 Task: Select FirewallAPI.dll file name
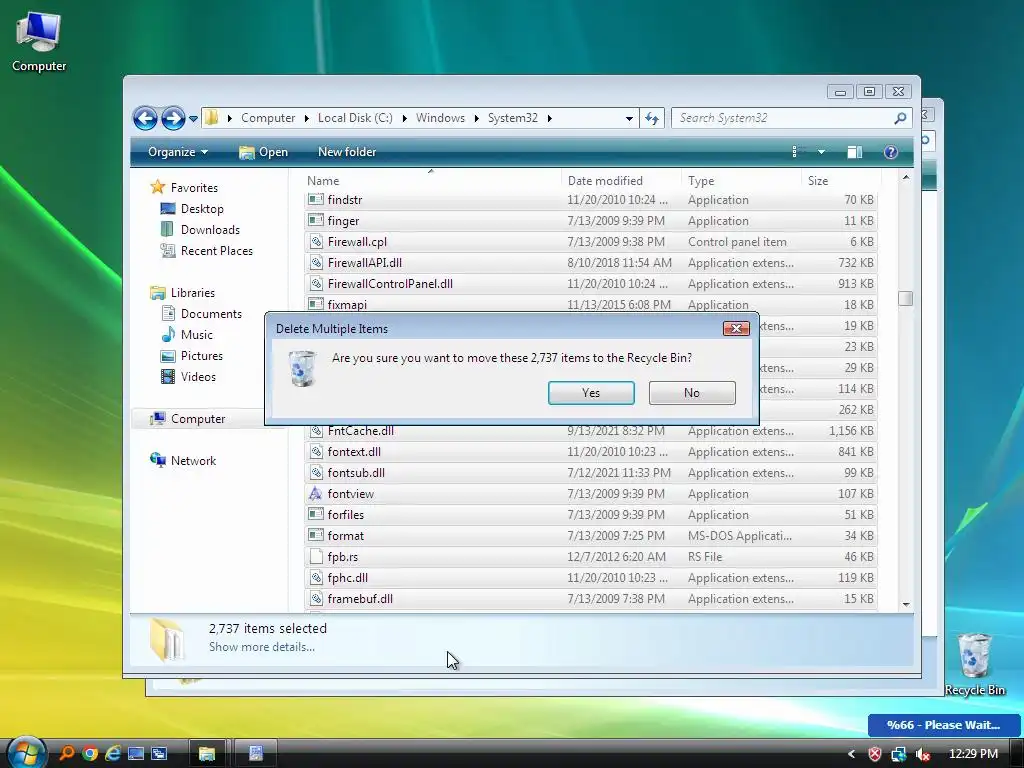(x=364, y=263)
